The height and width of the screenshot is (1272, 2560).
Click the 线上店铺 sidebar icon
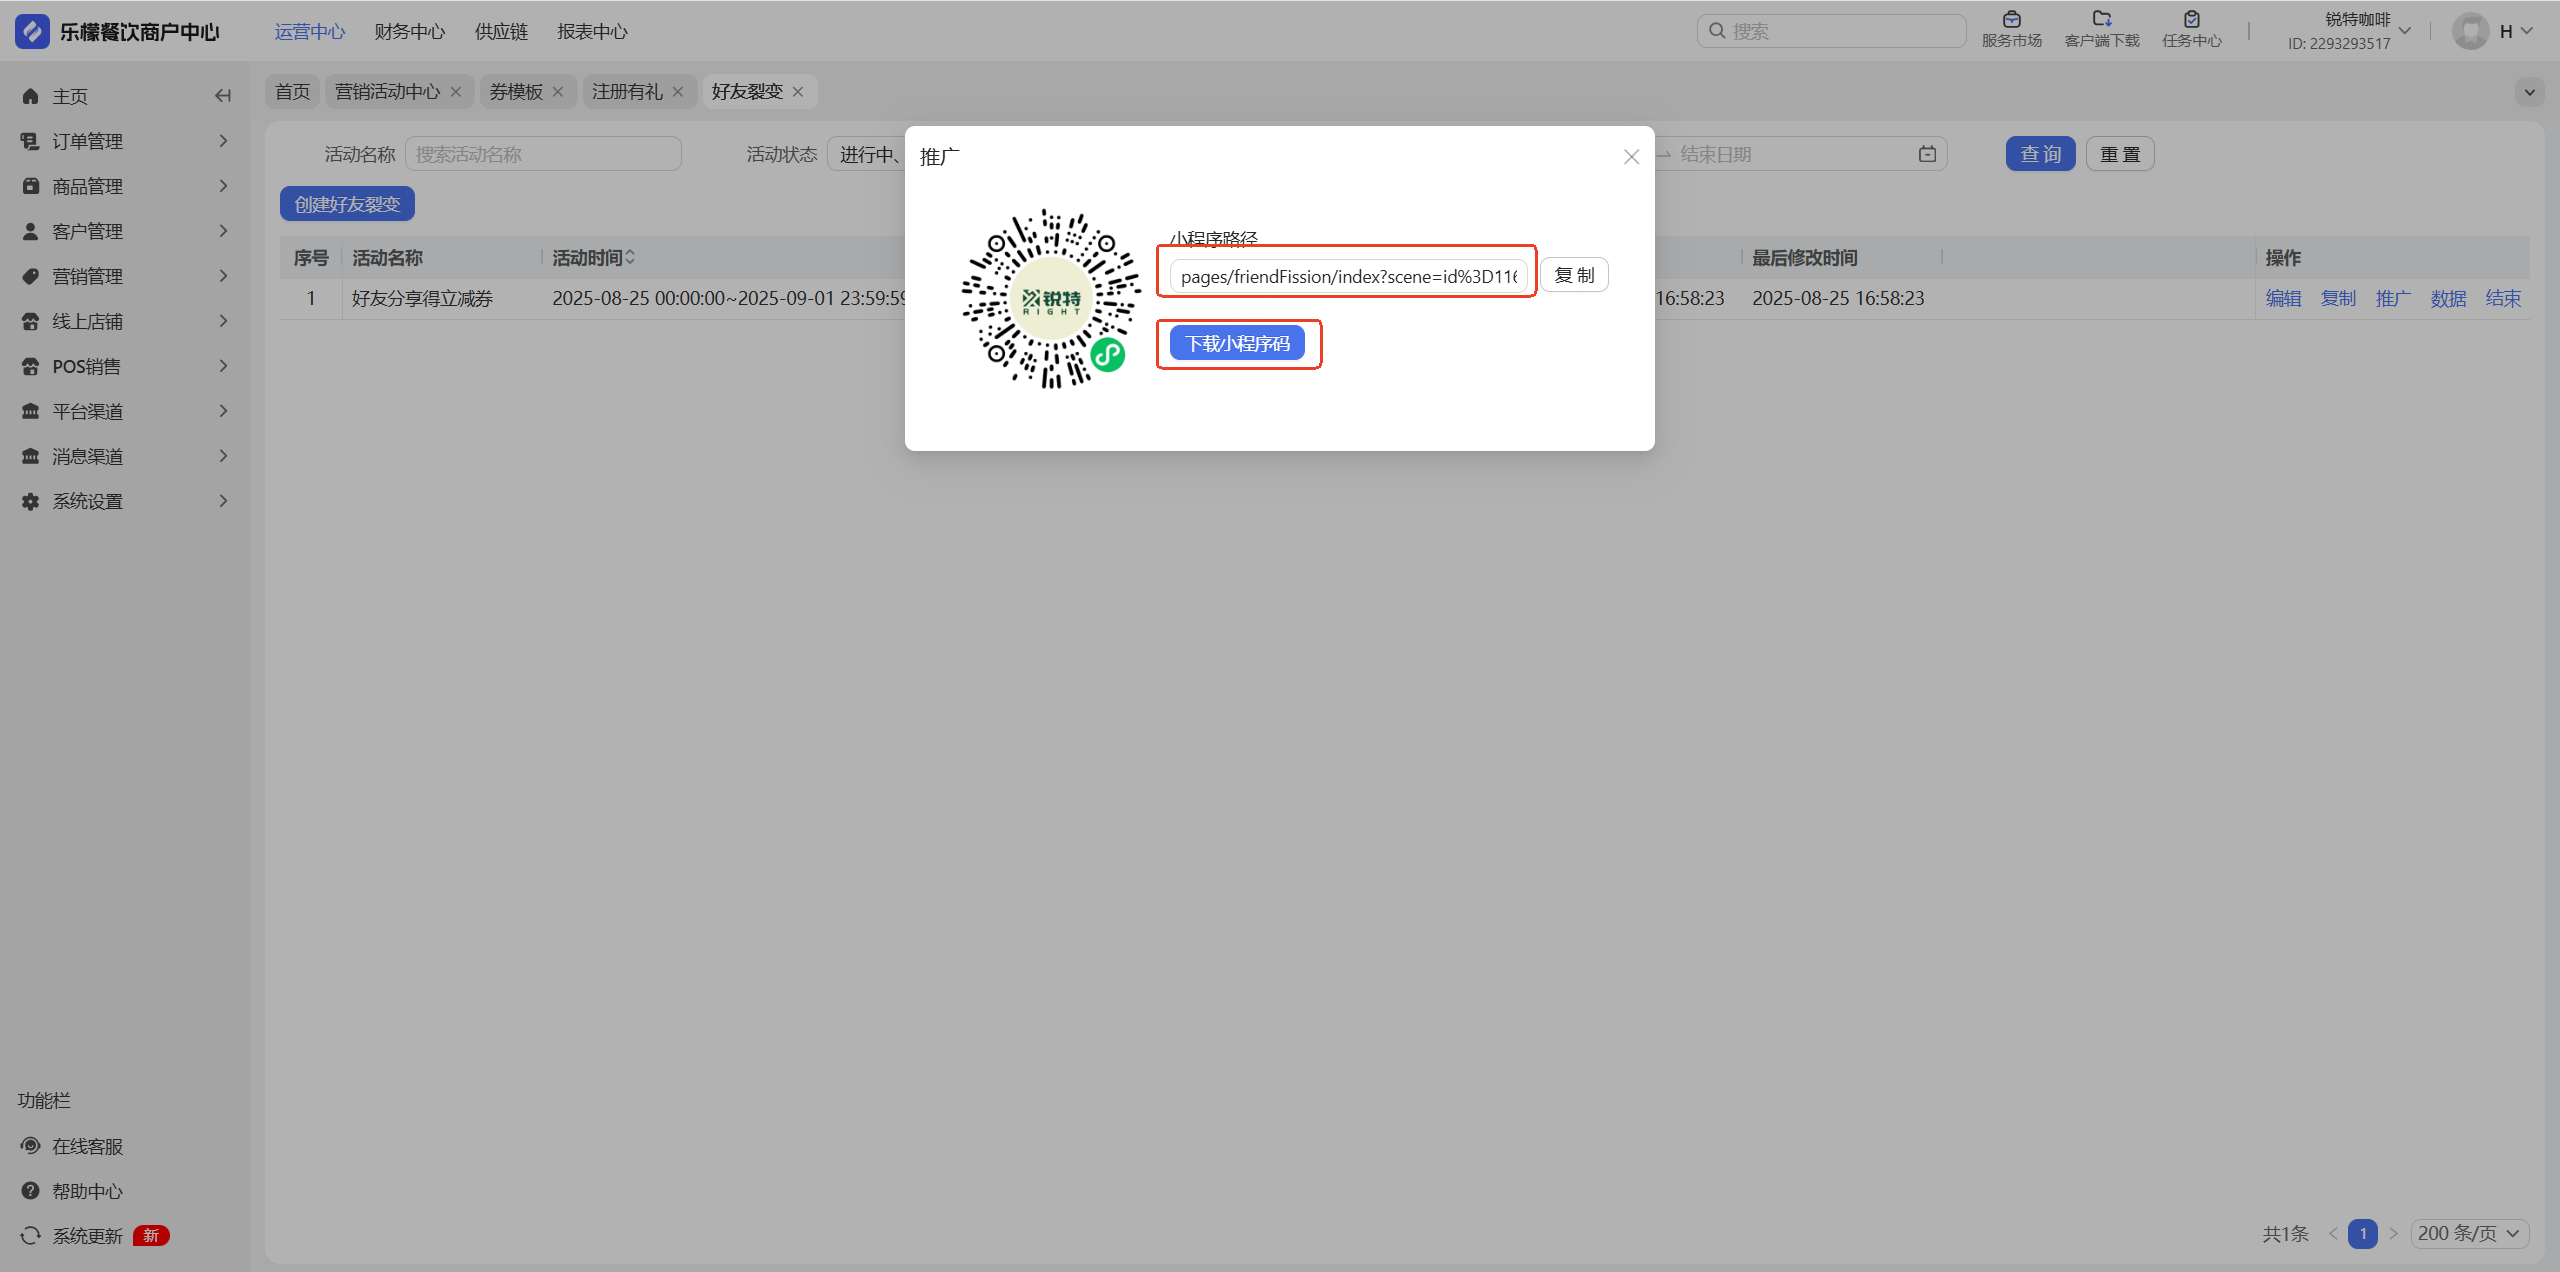(31, 321)
